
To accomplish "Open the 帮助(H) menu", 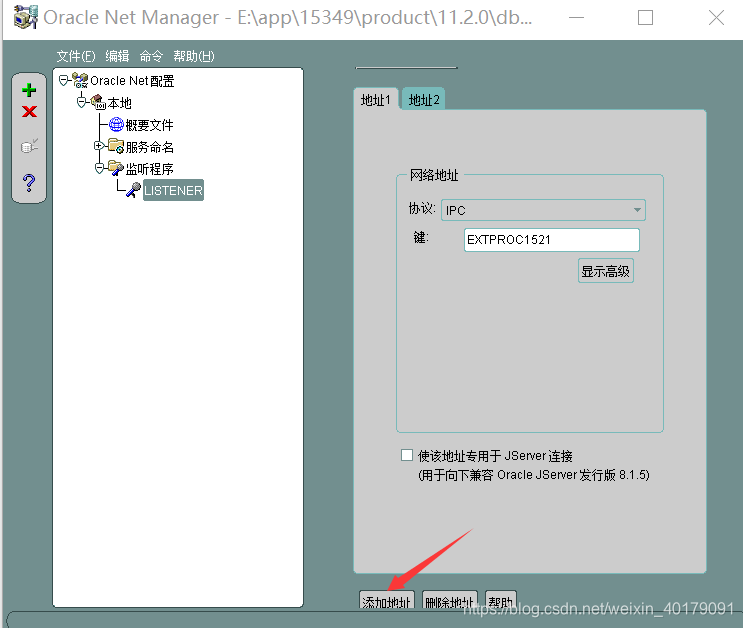I will (194, 56).
